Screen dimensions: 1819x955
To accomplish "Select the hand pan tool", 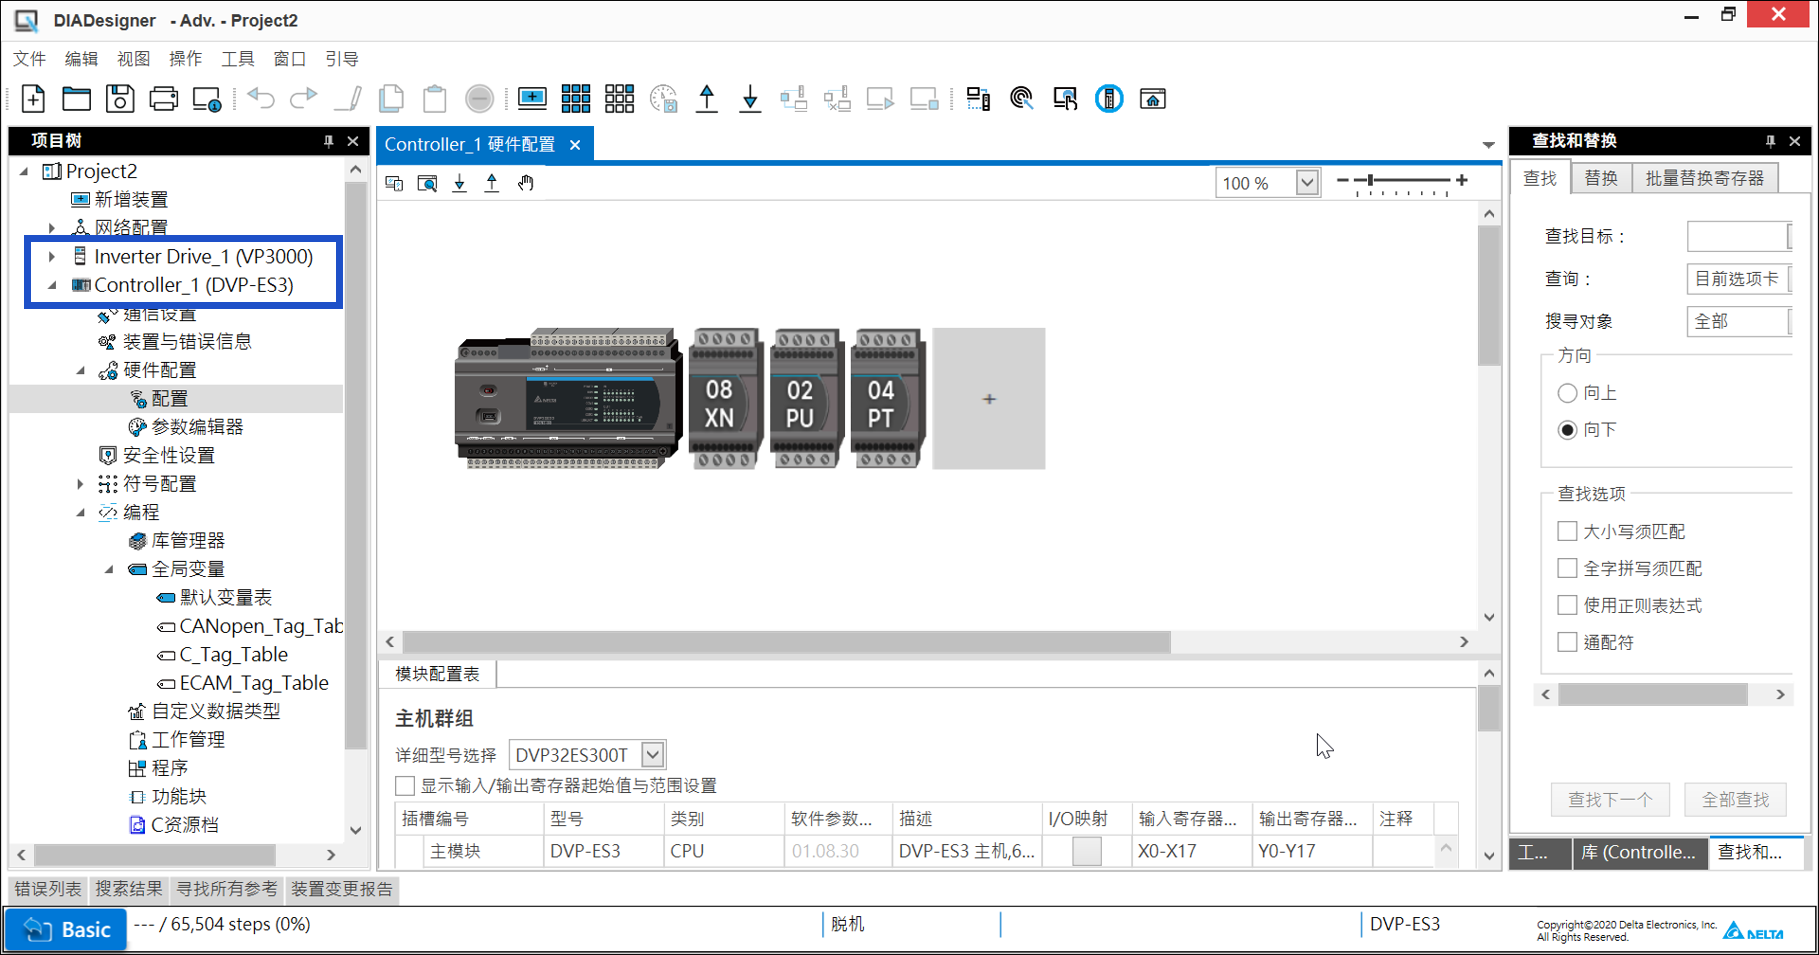I will [x=526, y=183].
